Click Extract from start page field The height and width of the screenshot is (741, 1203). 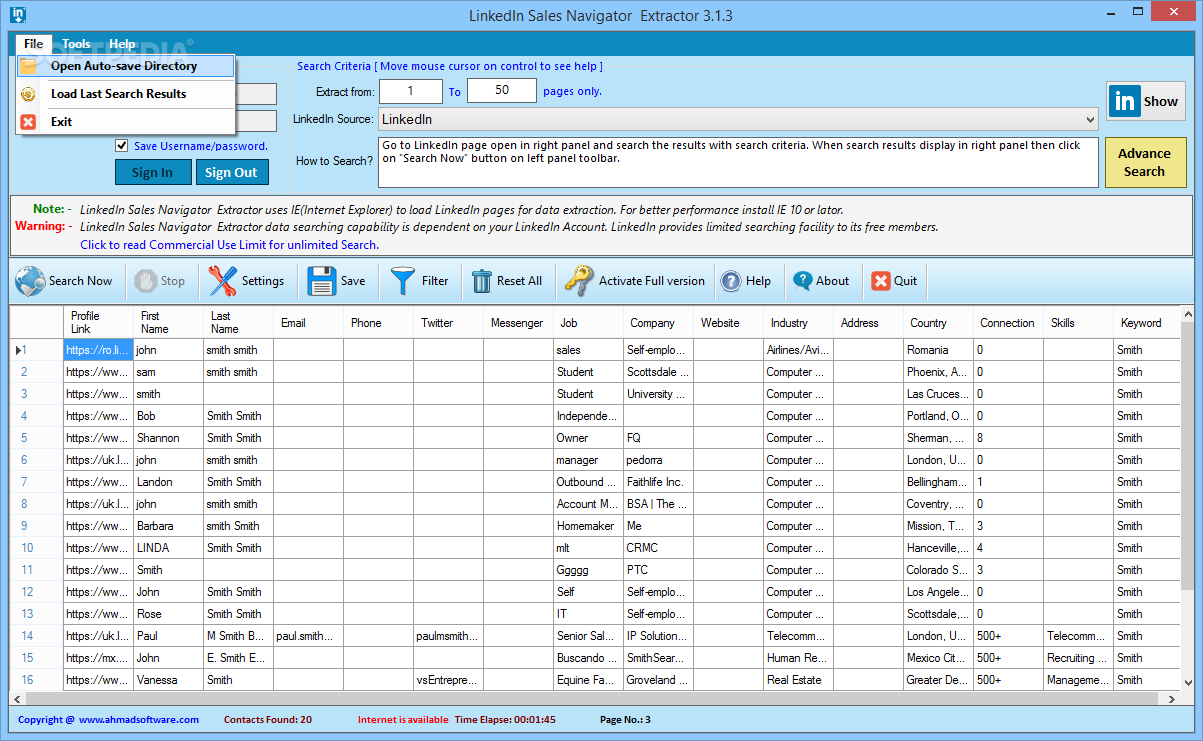(x=411, y=91)
